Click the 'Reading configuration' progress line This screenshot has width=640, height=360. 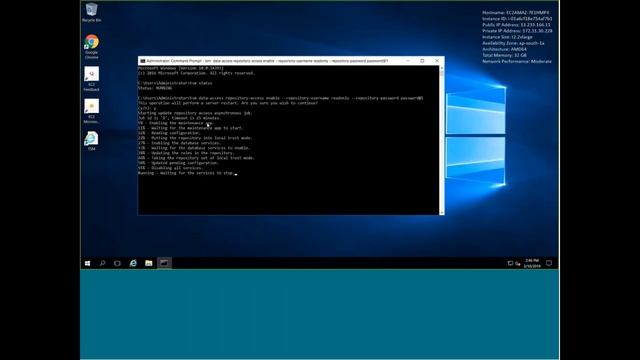coord(169,133)
